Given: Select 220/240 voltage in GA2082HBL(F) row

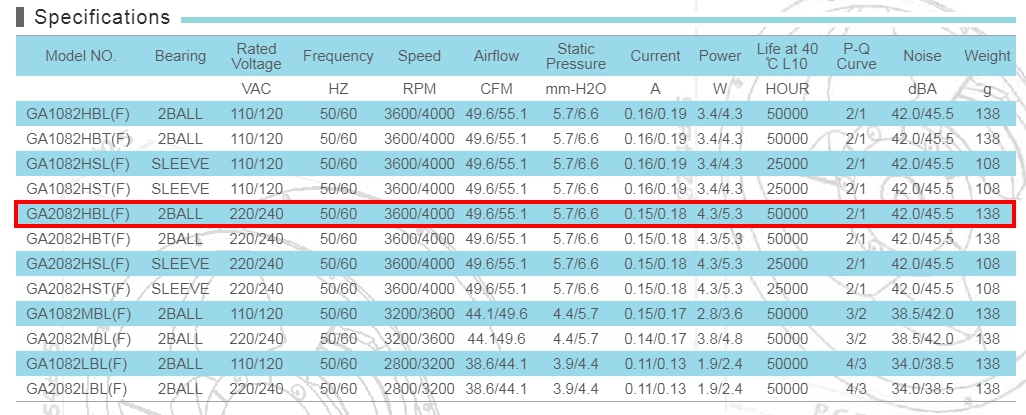Looking at the screenshot, I should coord(256,214).
